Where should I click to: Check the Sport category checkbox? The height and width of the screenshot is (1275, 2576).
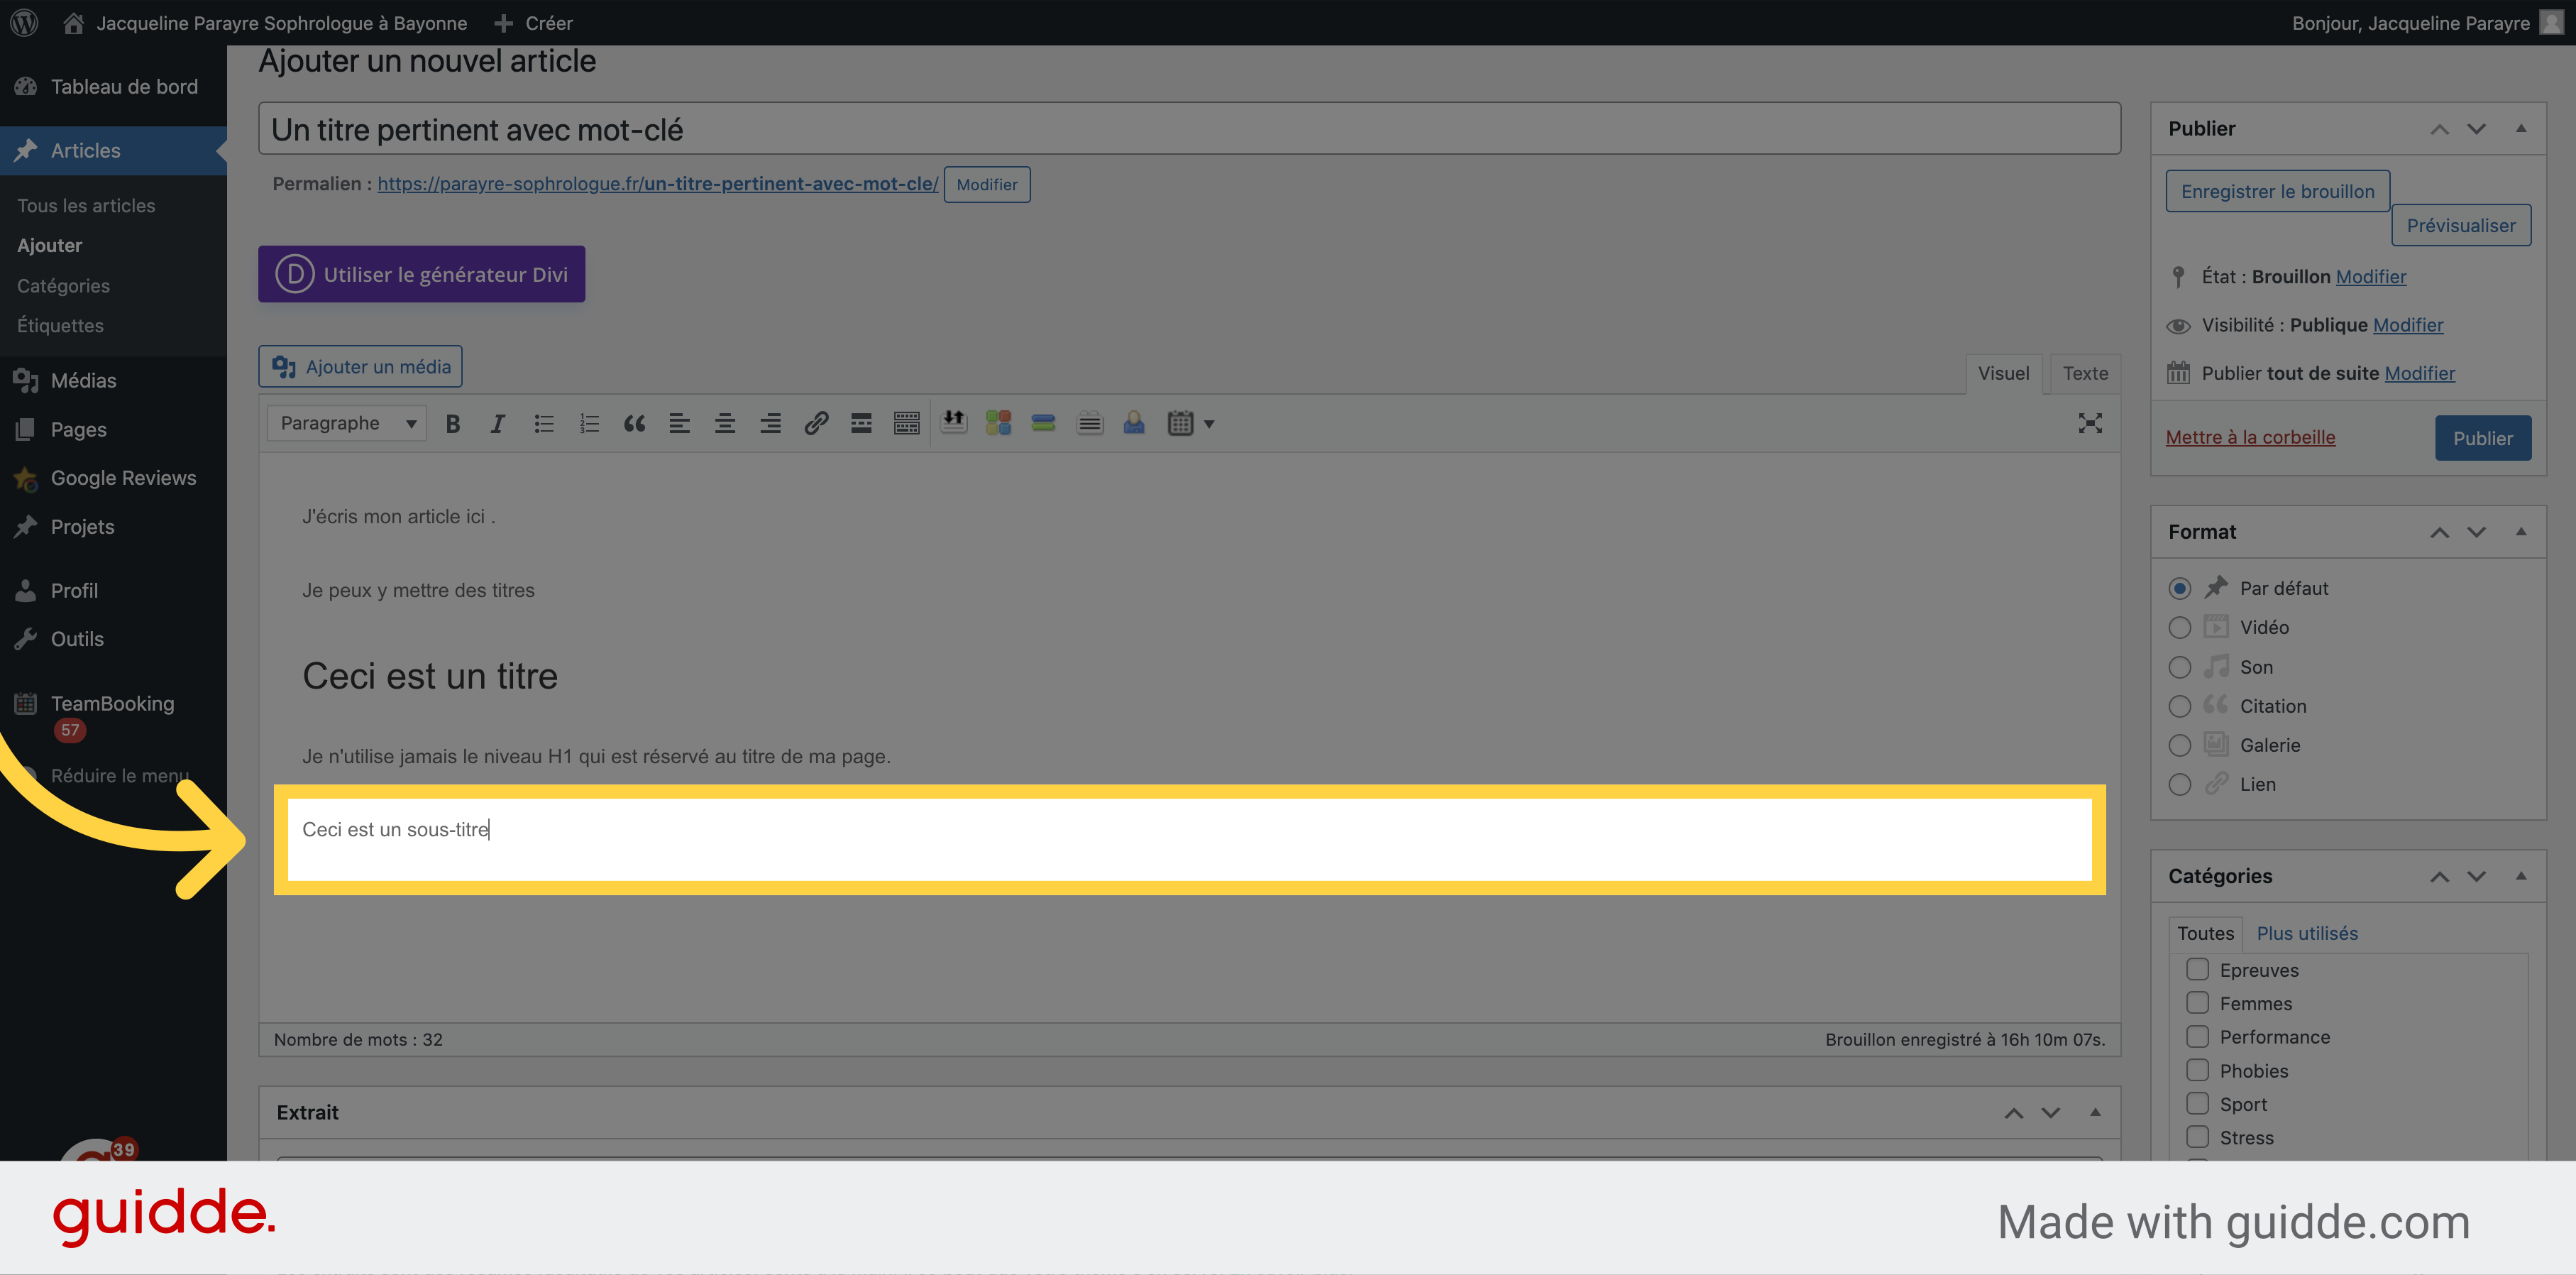pos(2196,1102)
